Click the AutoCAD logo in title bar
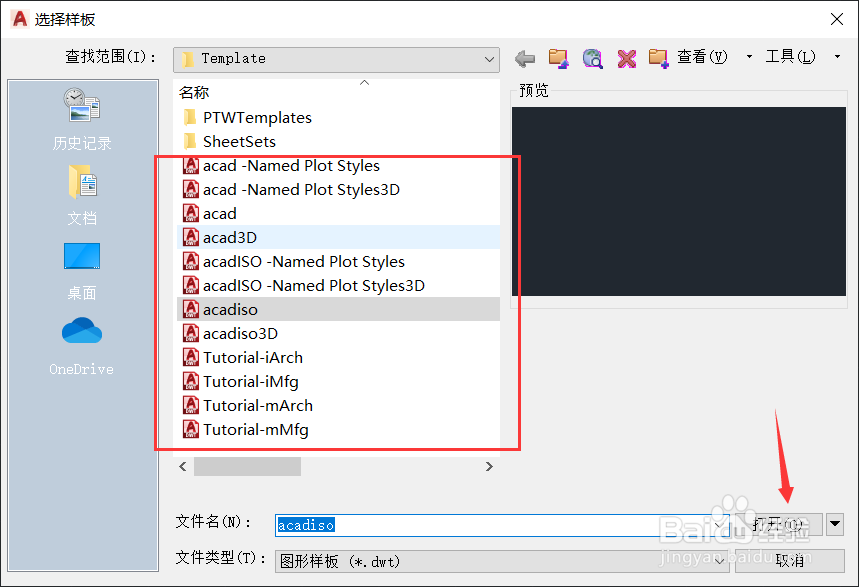The height and width of the screenshot is (587, 859). point(20,19)
